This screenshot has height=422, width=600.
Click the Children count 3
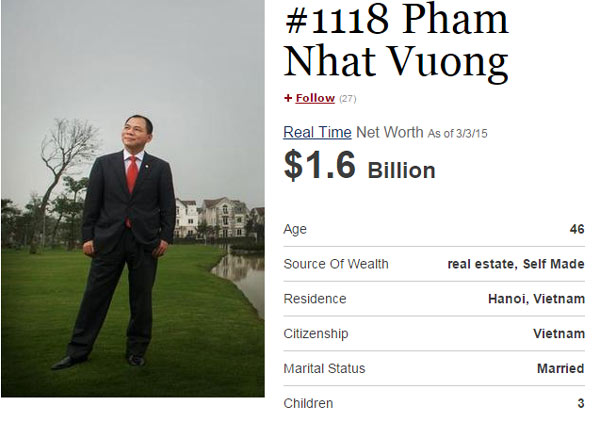click(x=580, y=403)
